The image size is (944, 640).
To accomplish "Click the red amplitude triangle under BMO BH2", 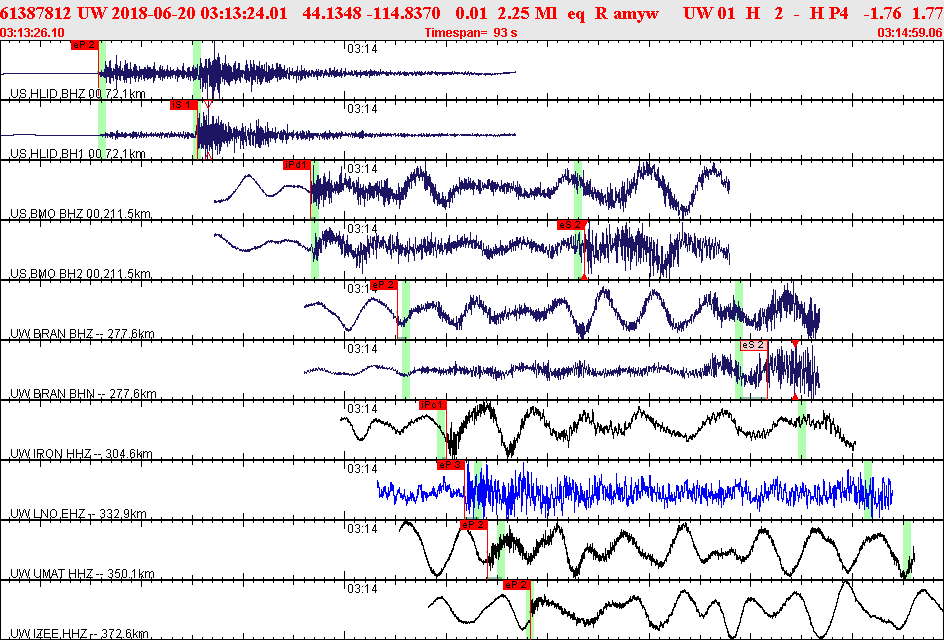I will [x=583, y=276].
